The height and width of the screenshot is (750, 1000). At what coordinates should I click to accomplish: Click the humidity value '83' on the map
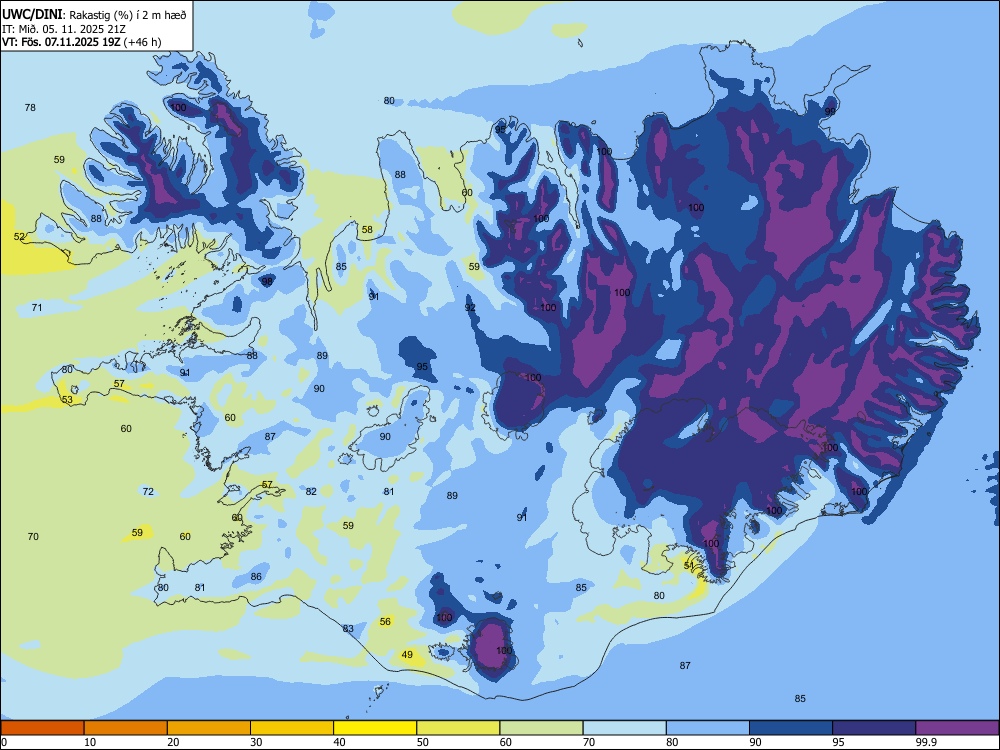pos(348,629)
